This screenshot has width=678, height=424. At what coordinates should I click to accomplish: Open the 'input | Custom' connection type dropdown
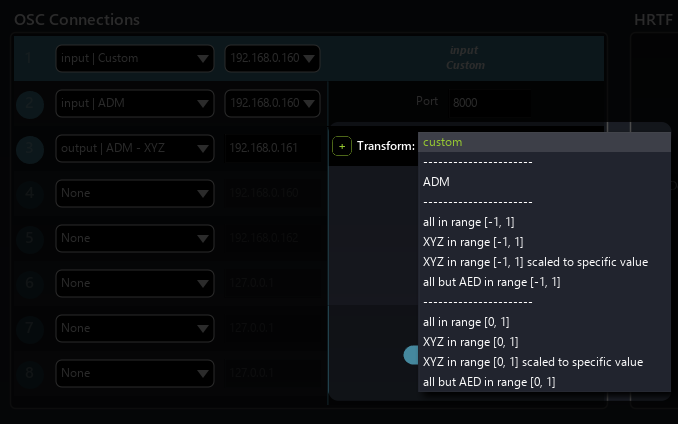tap(135, 58)
